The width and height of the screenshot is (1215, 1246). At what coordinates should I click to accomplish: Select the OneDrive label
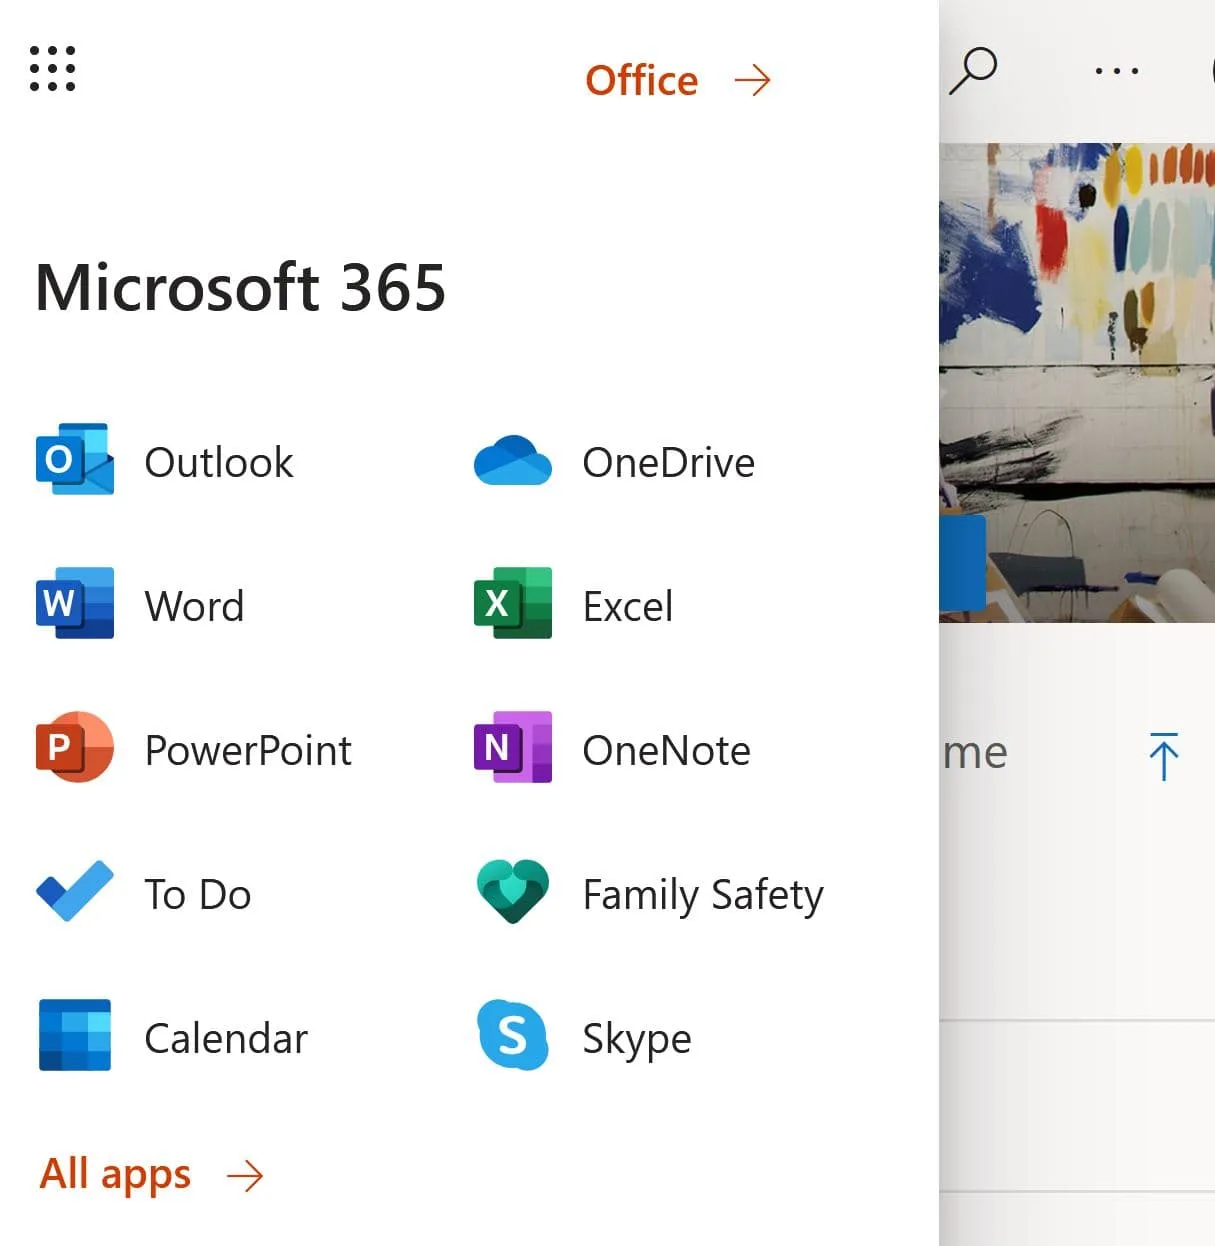[669, 463]
